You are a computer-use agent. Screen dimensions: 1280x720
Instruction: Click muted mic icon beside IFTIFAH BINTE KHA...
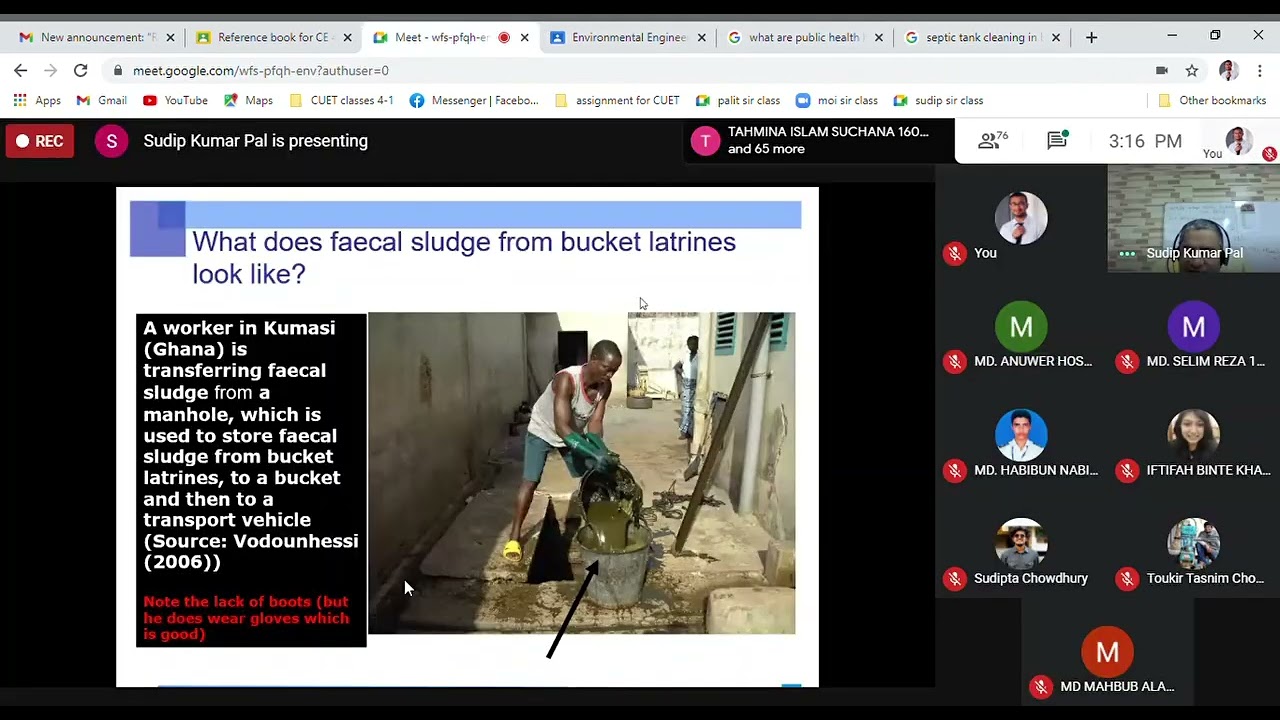tap(1127, 470)
